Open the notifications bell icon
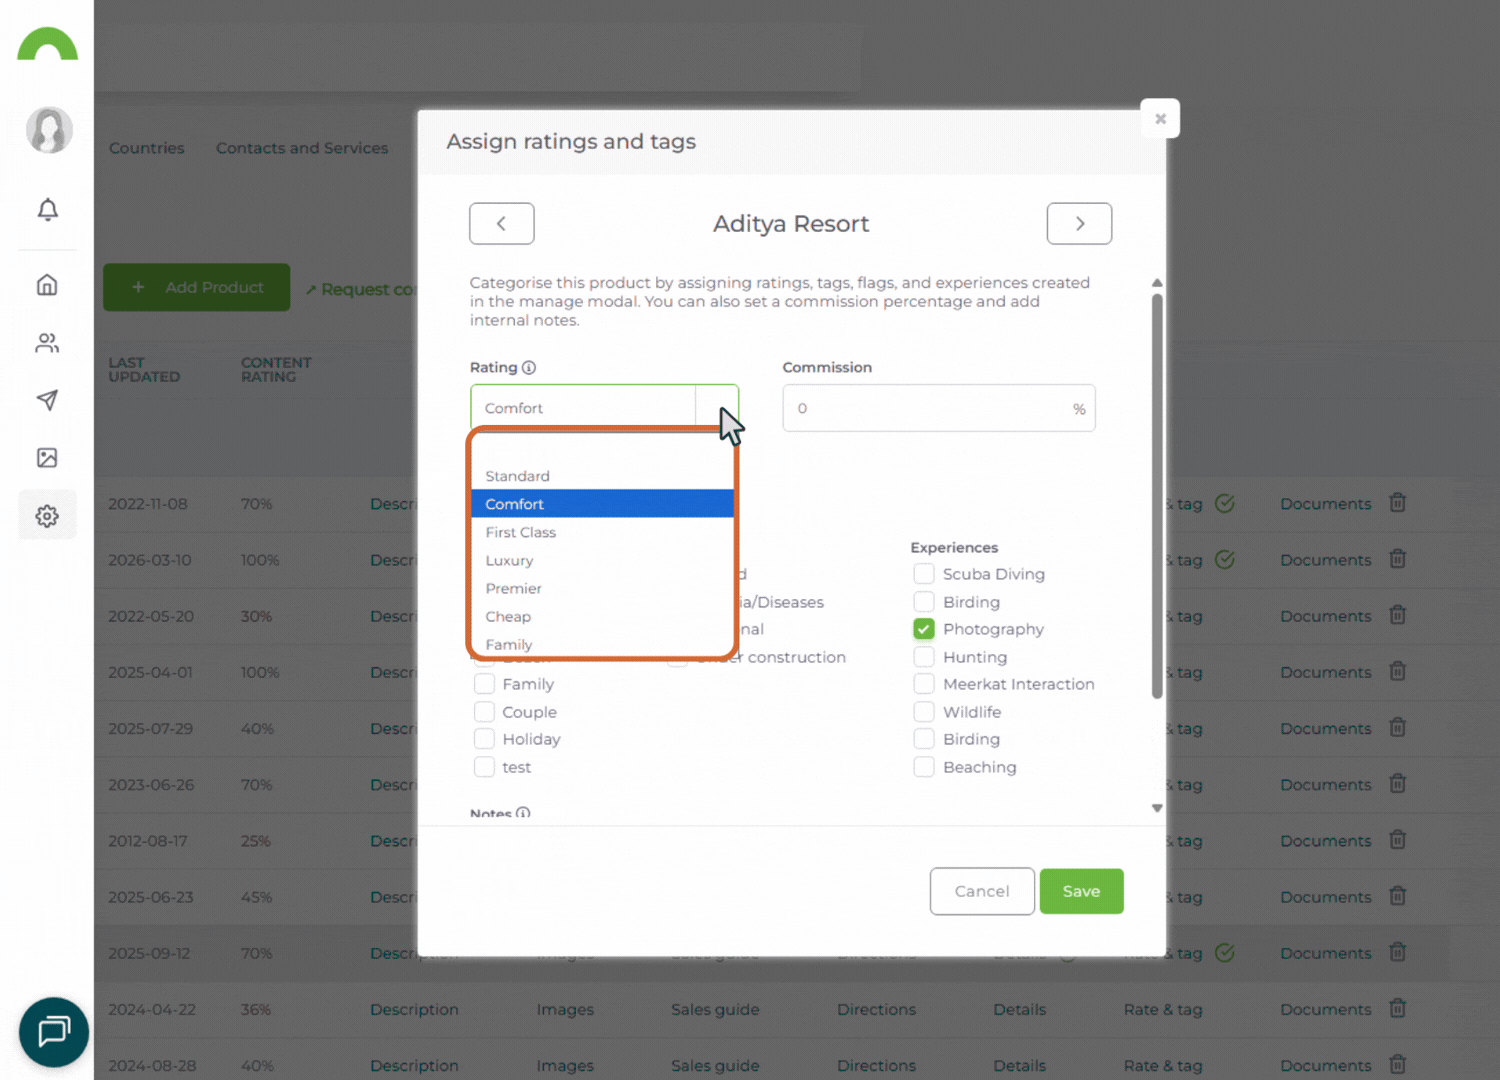Viewport: 1500px width, 1080px height. tap(47, 209)
